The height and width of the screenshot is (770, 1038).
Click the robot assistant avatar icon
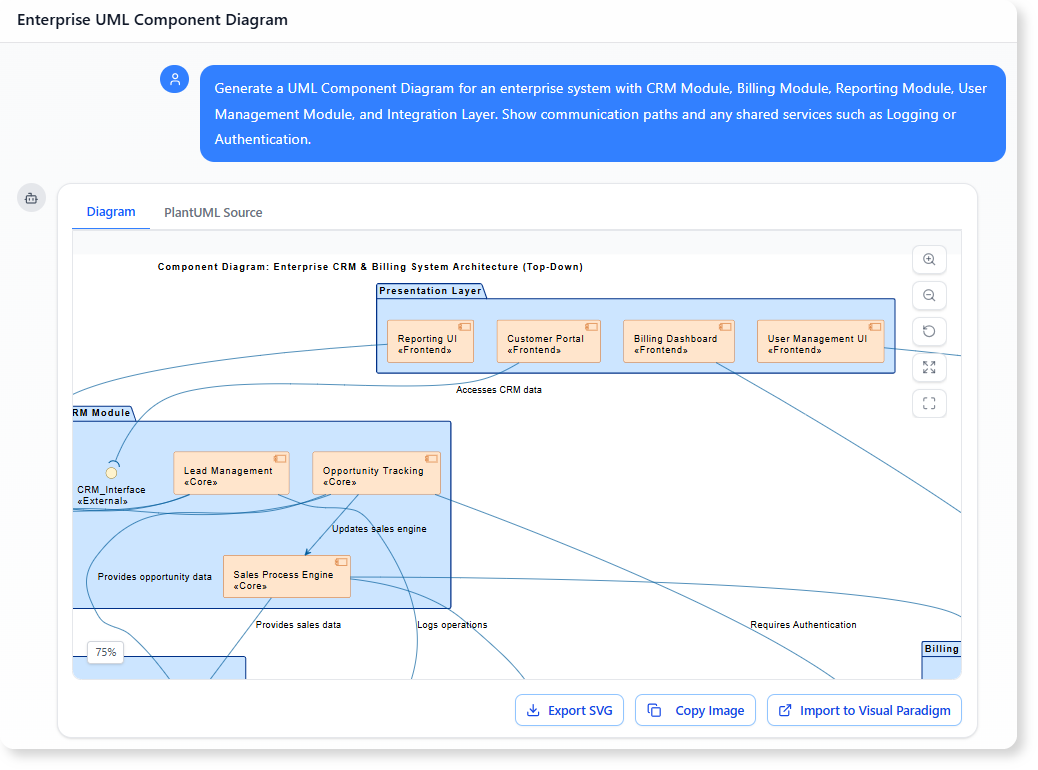31,197
